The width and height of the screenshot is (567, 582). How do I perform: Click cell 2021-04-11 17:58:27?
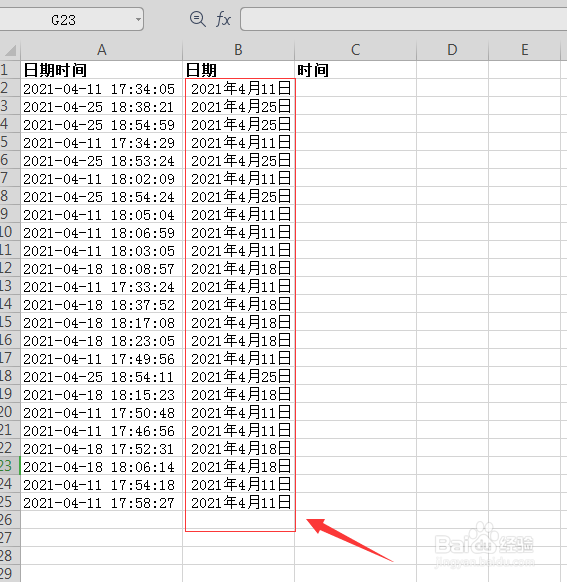(102, 502)
